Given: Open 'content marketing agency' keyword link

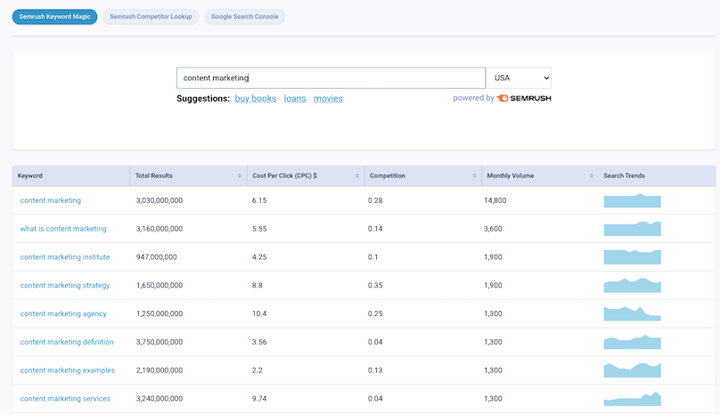Looking at the screenshot, I should pyautogui.click(x=63, y=314).
